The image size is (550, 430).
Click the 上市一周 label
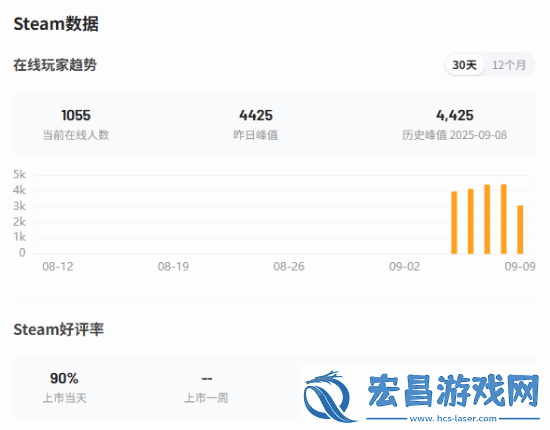(x=206, y=398)
